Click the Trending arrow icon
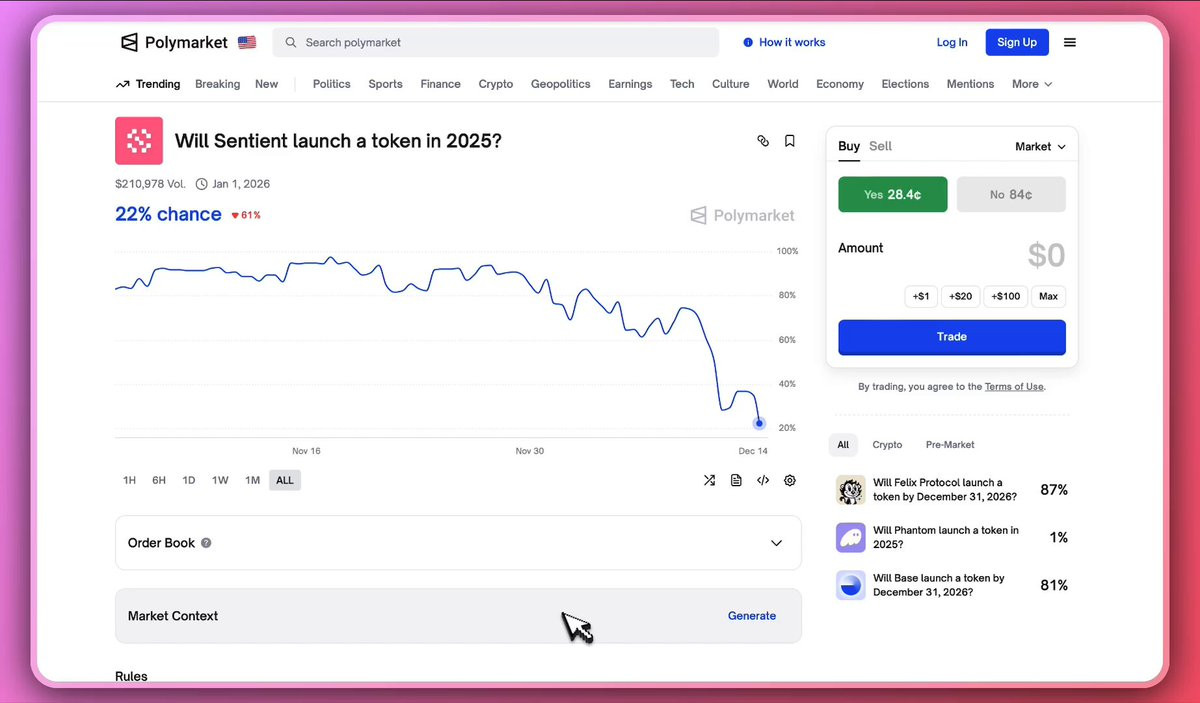This screenshot has height=703, width=1200. 122,84
